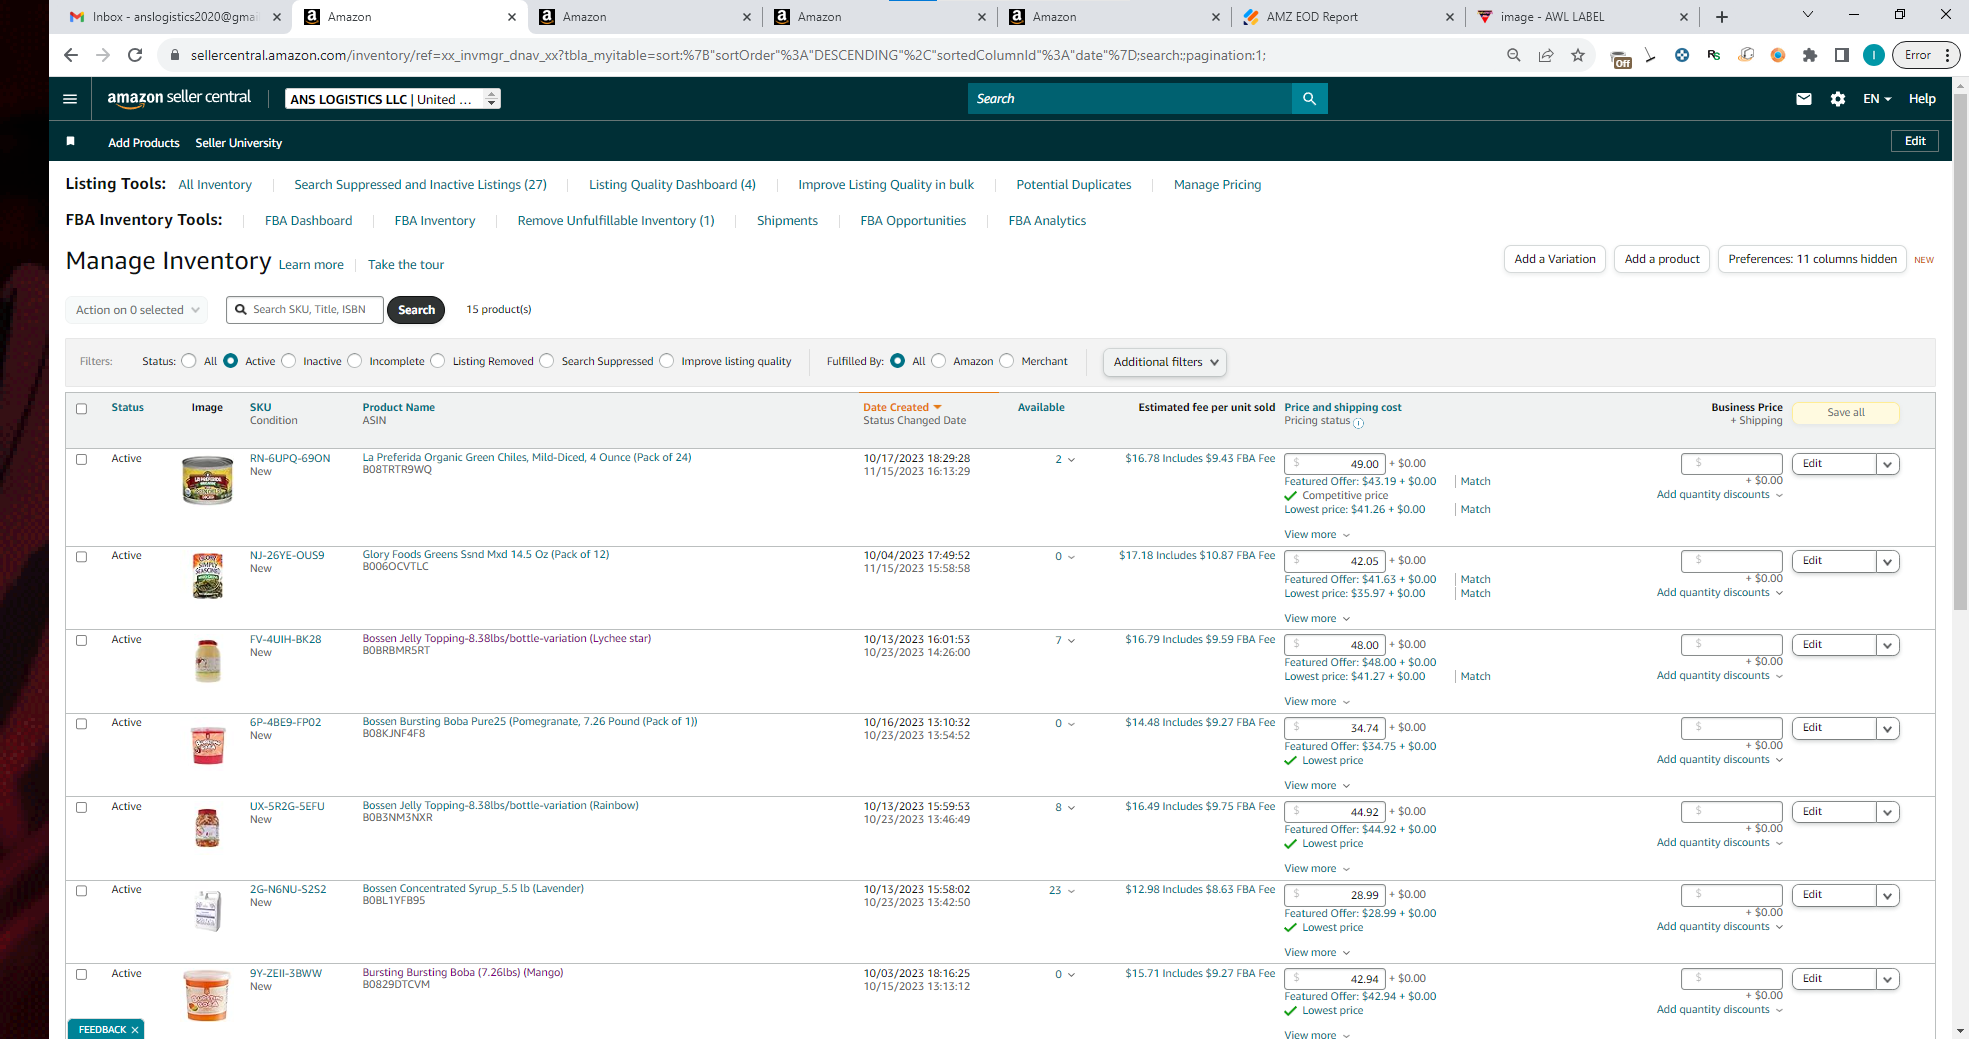This screenshot has height=1039, width=1969.
Task: Close the FEEDBACK widget
Action: point(135,1030)
